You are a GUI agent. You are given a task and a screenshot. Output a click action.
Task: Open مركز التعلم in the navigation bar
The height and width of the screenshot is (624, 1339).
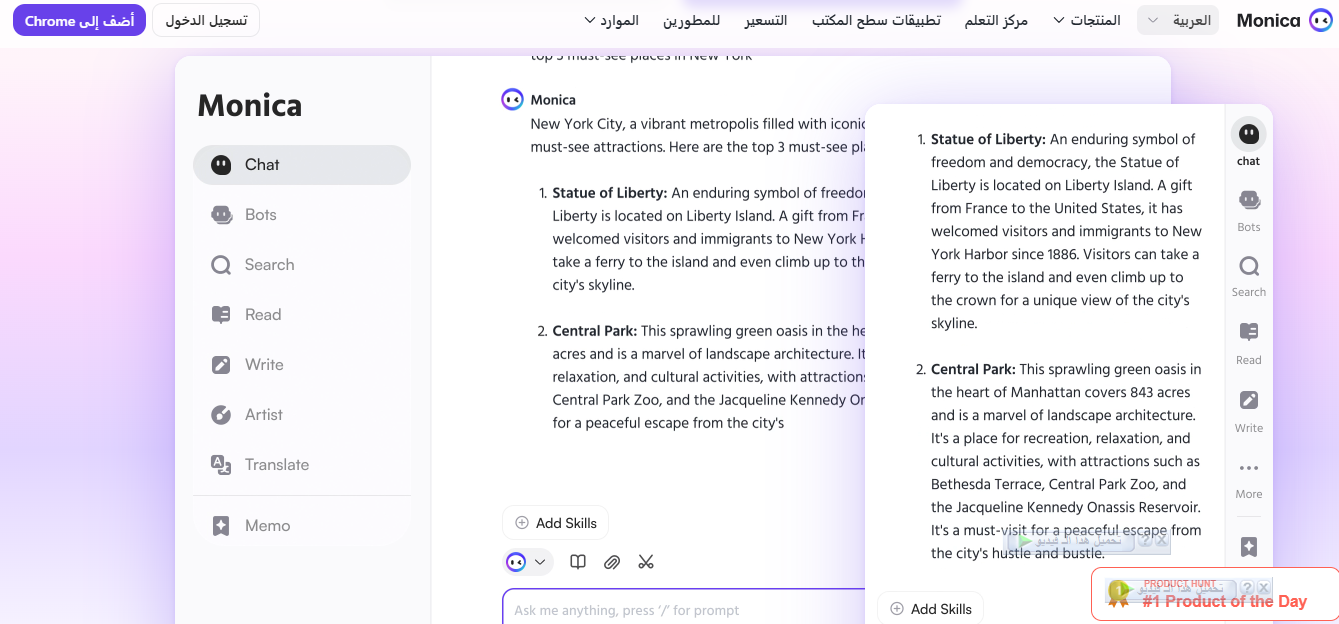pos(996,20)
